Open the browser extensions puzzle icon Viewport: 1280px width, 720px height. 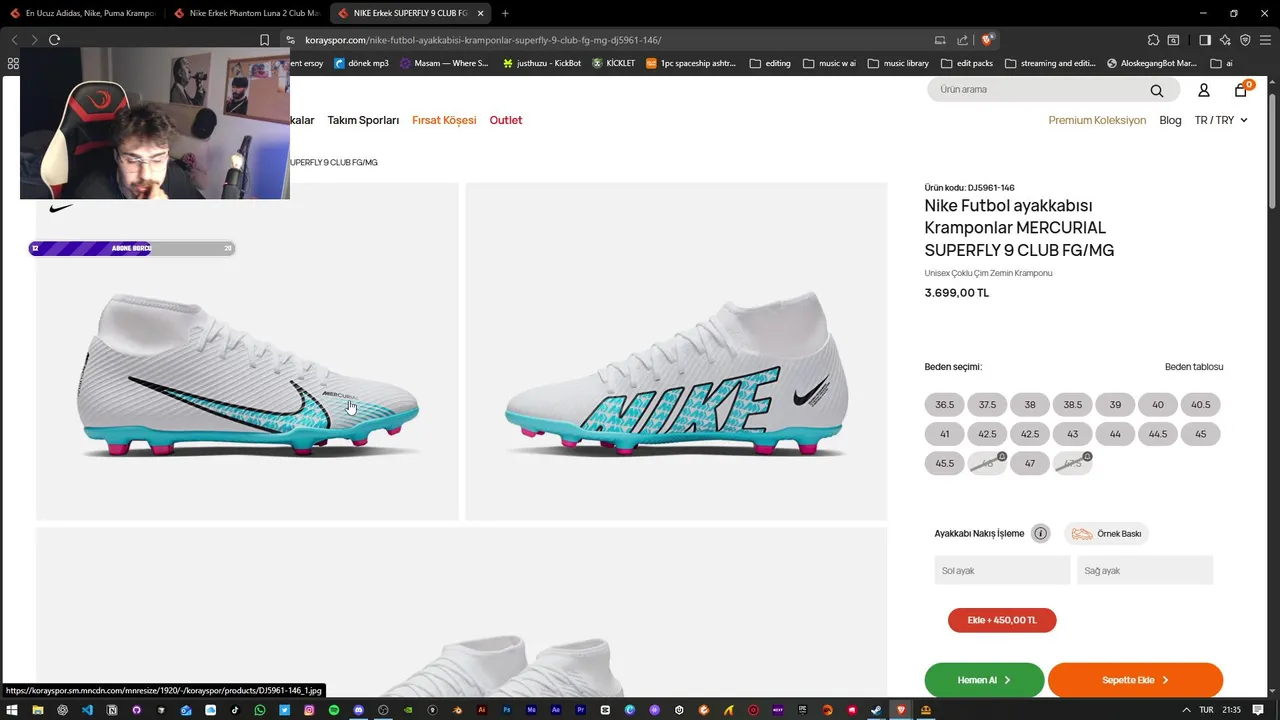1154,40
